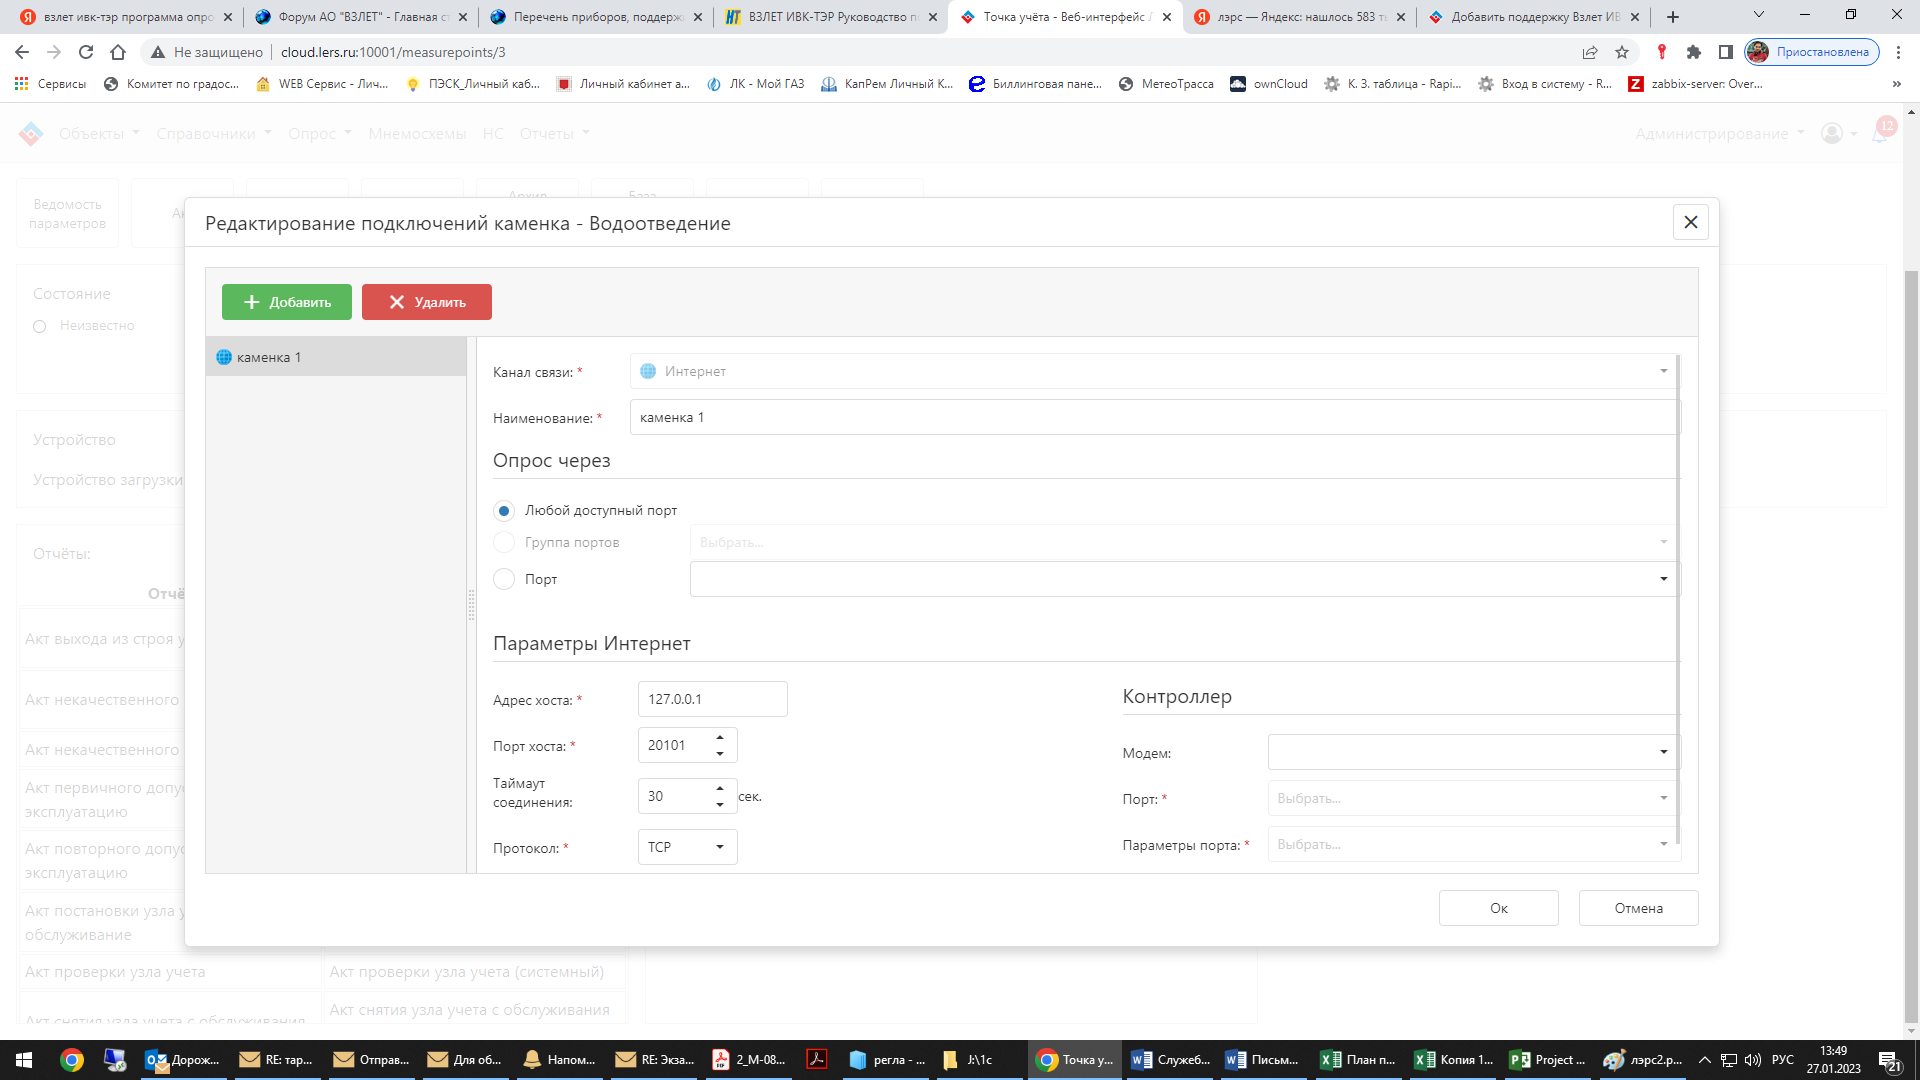Click the Не защищено security warning icon

[x=157, y=52]
